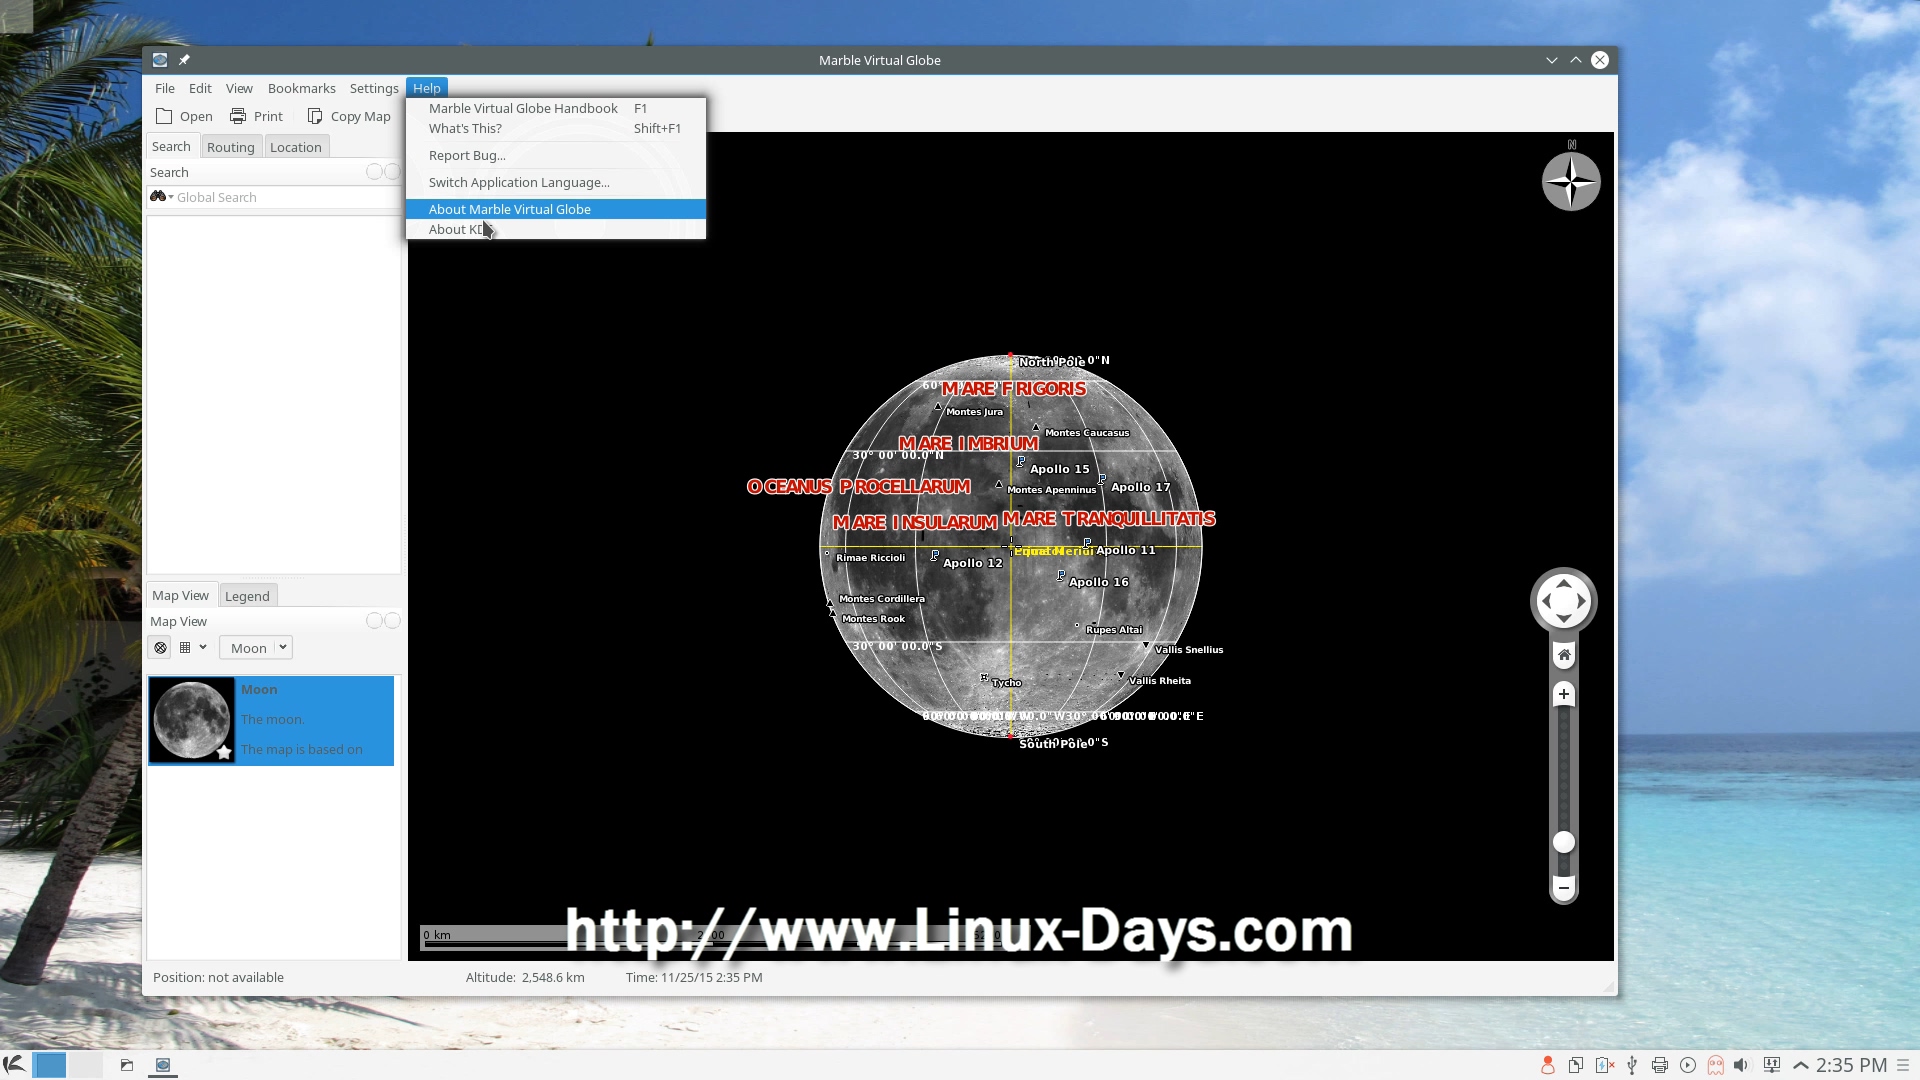Click the zoom slider handle
Image resolution: width=1920 pixels, height=1080 pixels.
(x=1564, y=842)
